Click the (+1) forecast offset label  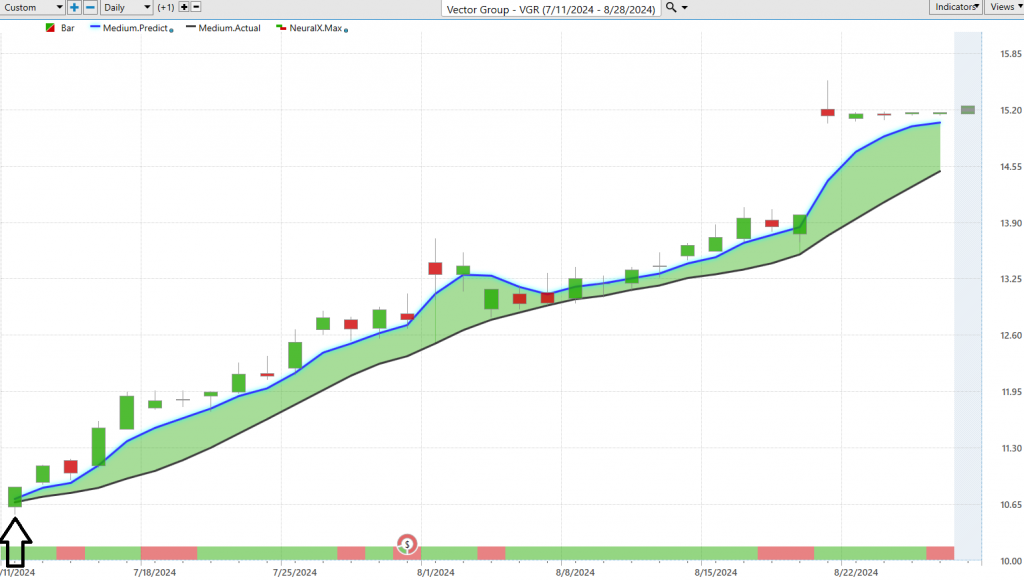coord(166,7)
